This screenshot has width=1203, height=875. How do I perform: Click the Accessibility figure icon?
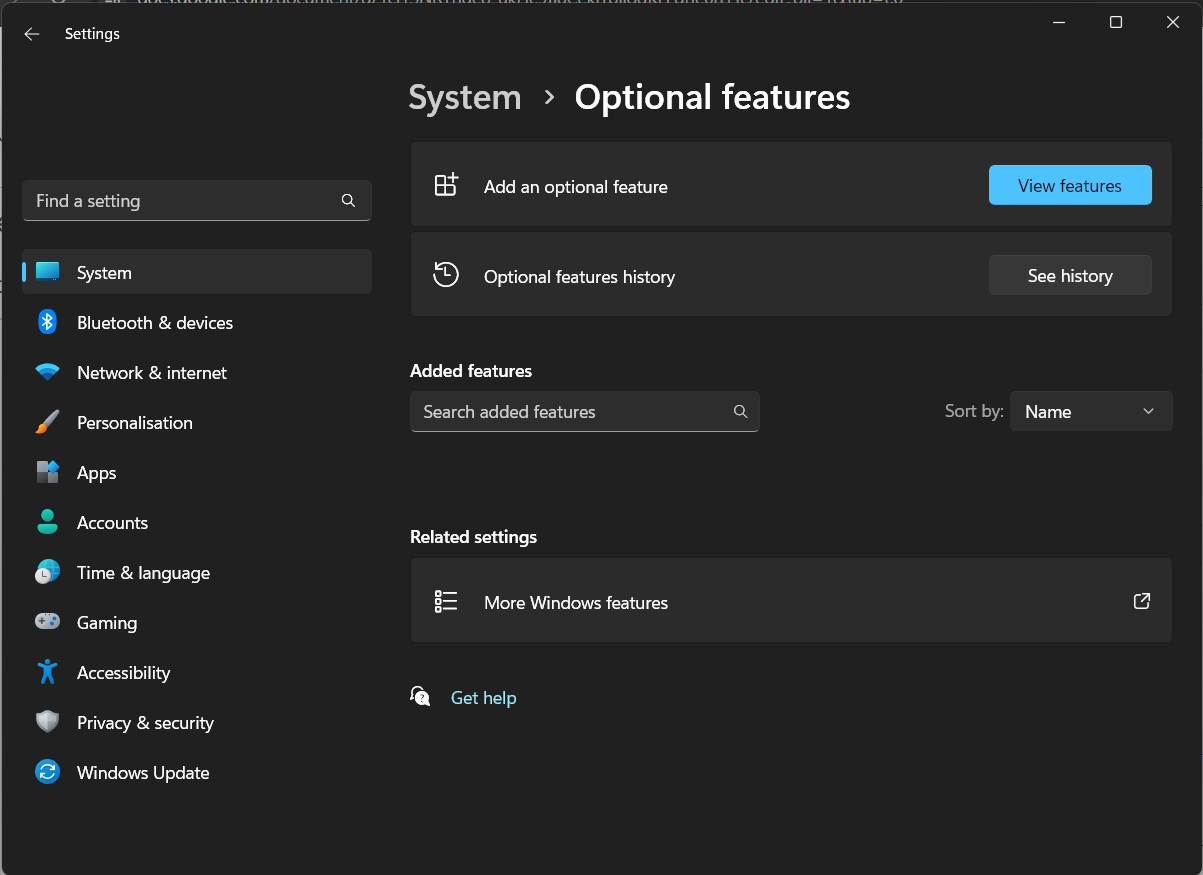click(47, 672)
